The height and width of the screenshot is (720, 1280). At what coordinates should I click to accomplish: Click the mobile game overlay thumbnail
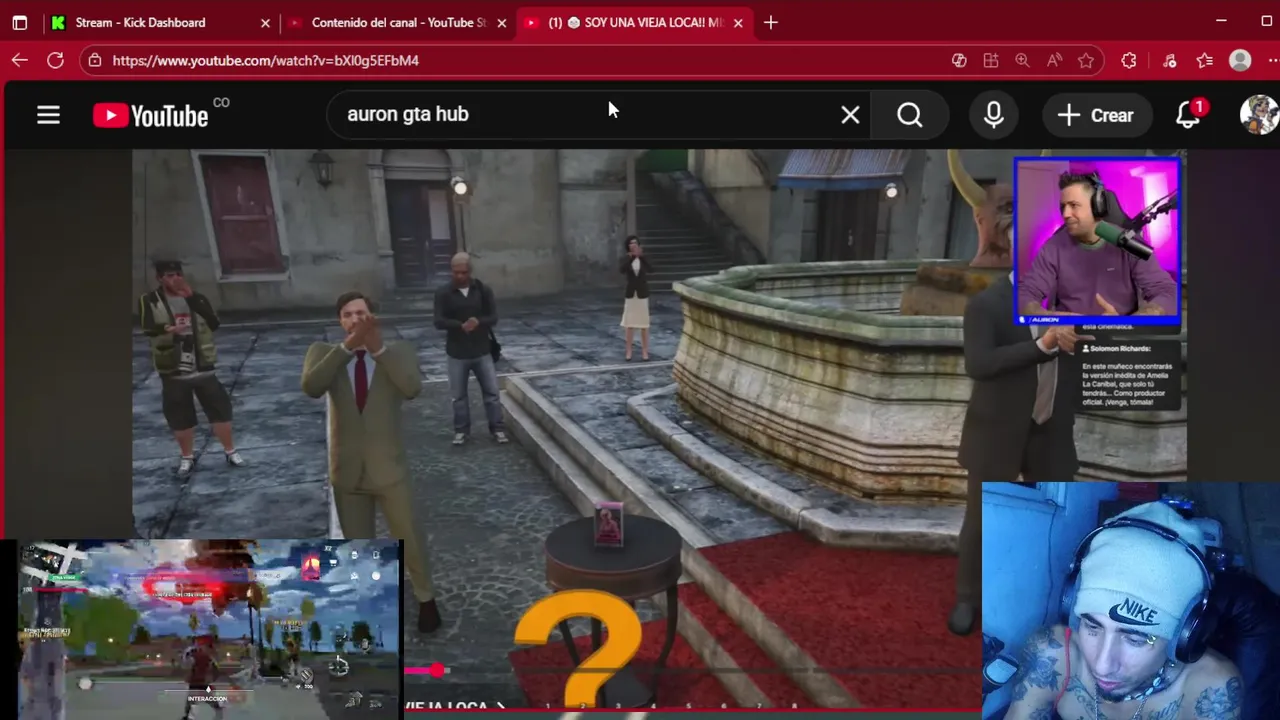pyautogui.click(x=209, y=630)
